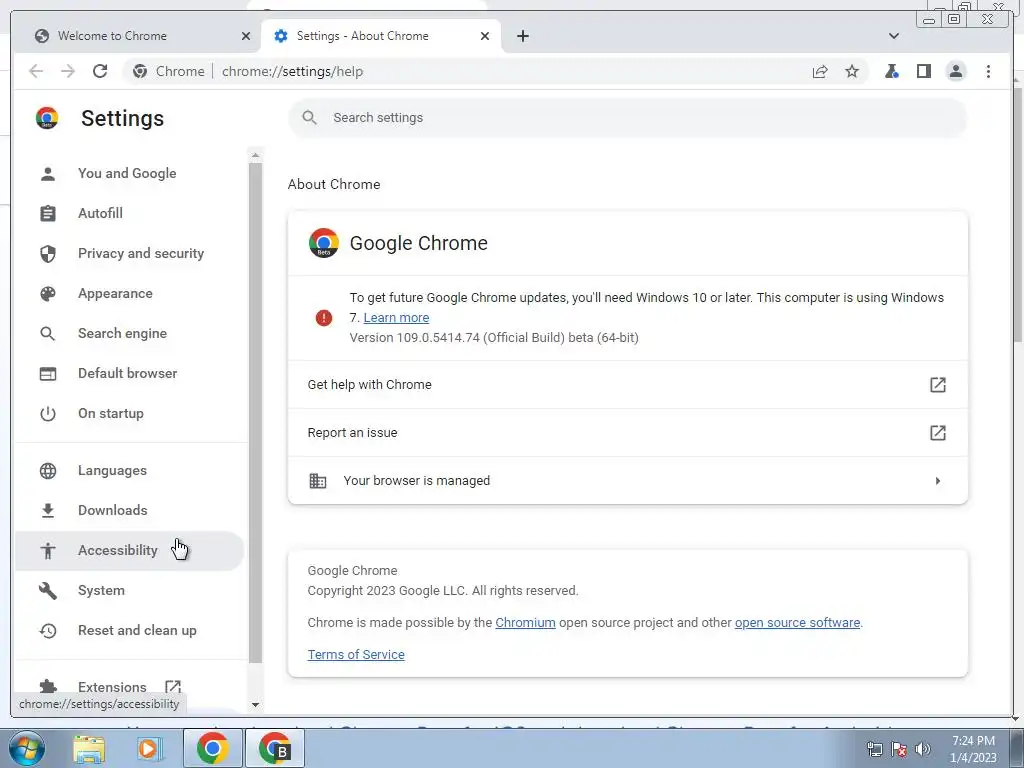
Task: Open On startup settings
Action: click(x=129, y=413)
